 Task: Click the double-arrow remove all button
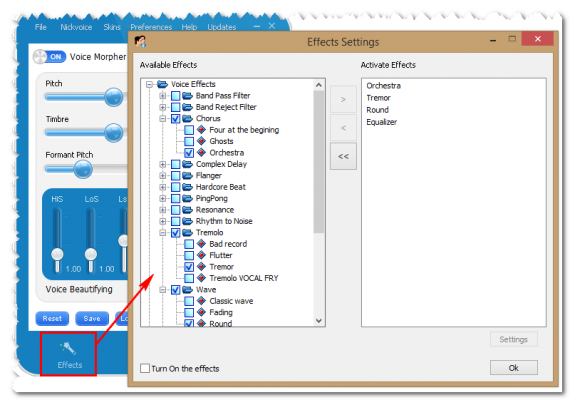[x=343, y=156]
